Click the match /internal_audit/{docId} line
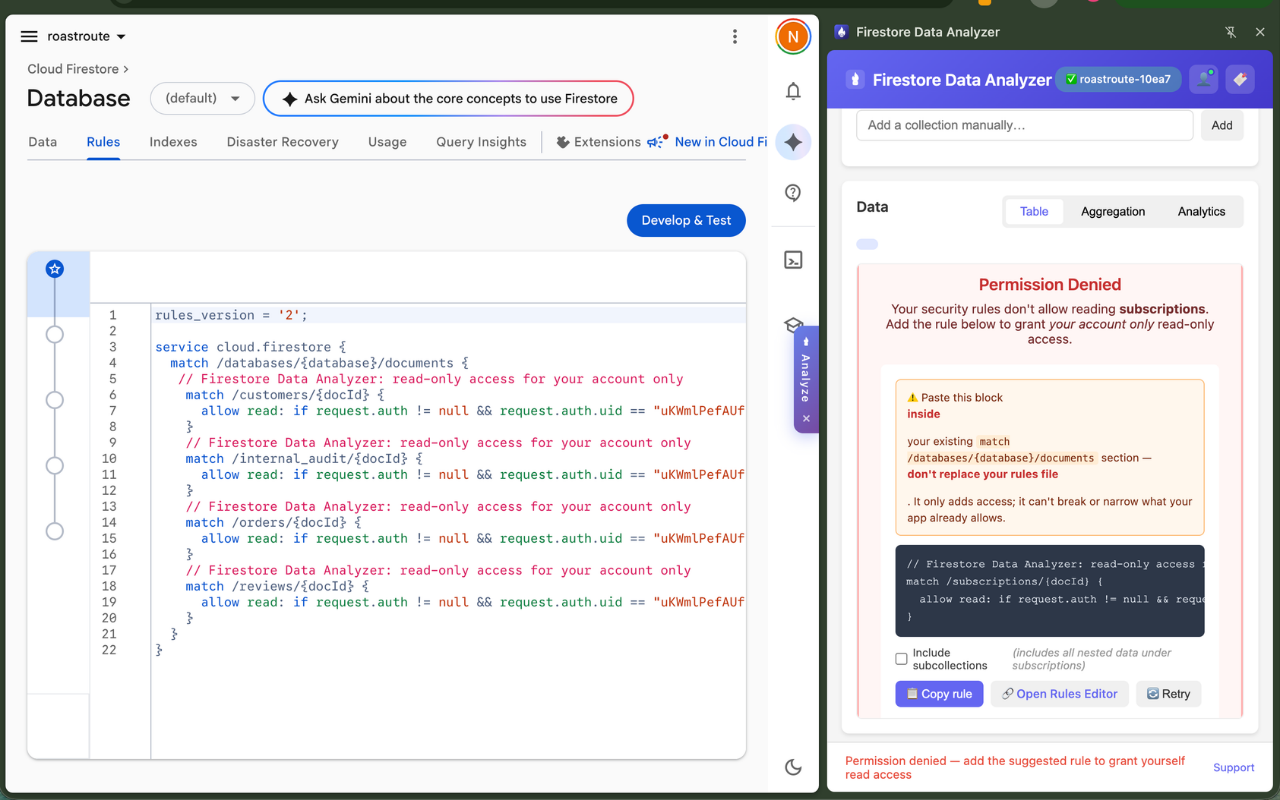The width and height of the screenshot is (1280, 800). point(304,459)
